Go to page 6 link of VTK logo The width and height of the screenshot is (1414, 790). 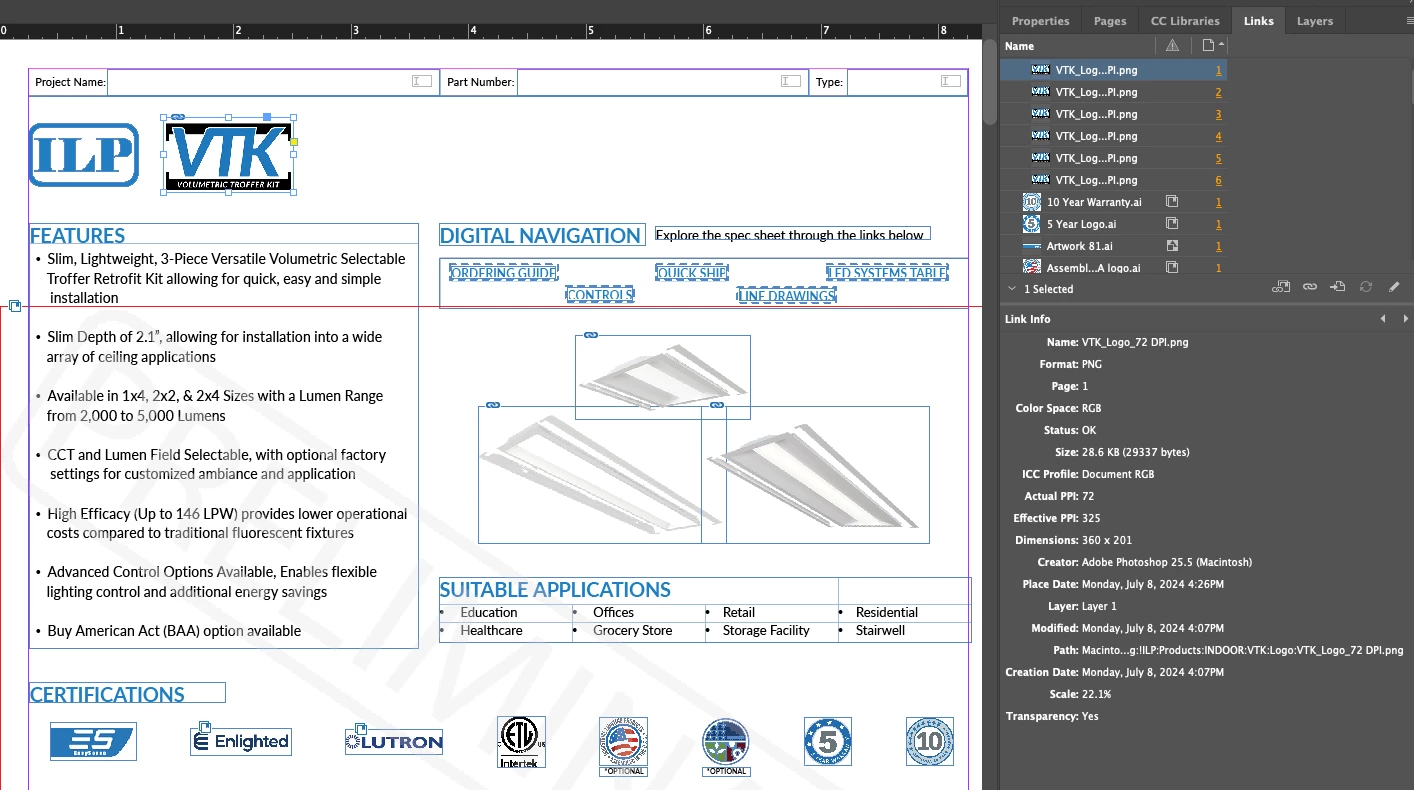[x=1218, y=180]
